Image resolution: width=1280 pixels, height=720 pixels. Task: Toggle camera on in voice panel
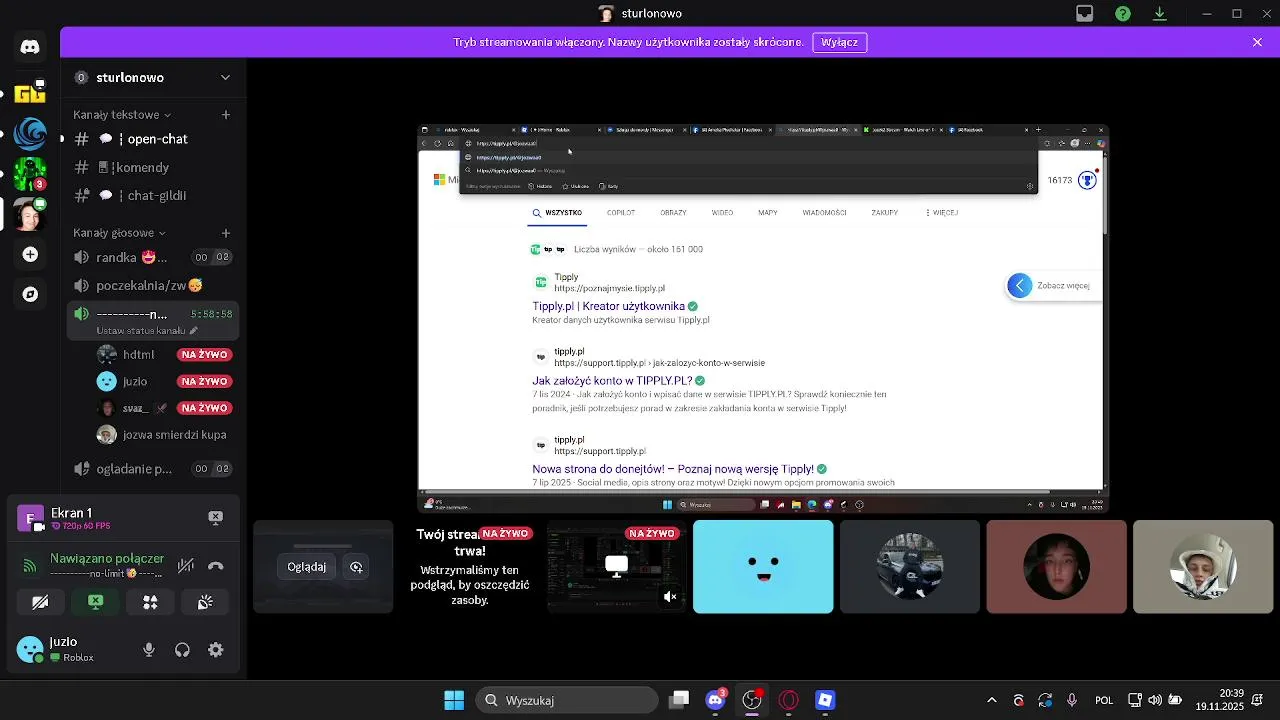[40, 602]
